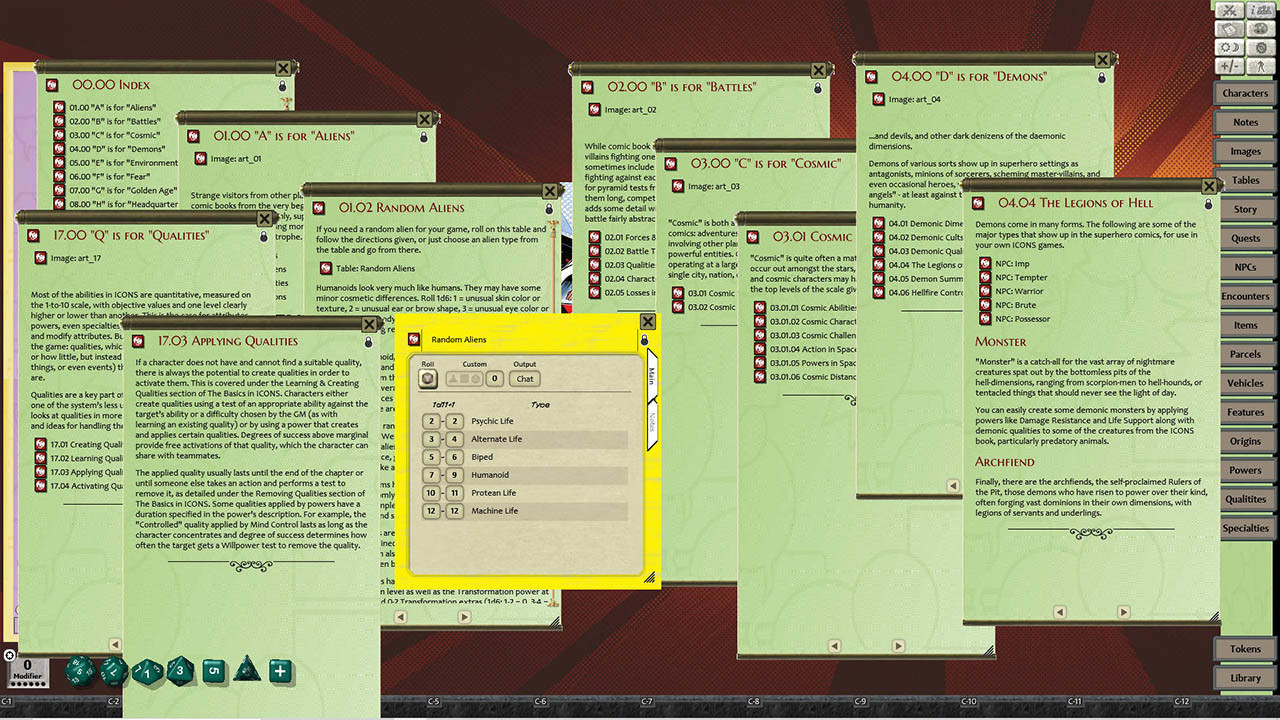Click the Custom dice count field showing 0
This screenshot has width=1280, height=720.
tap(494, 378)
